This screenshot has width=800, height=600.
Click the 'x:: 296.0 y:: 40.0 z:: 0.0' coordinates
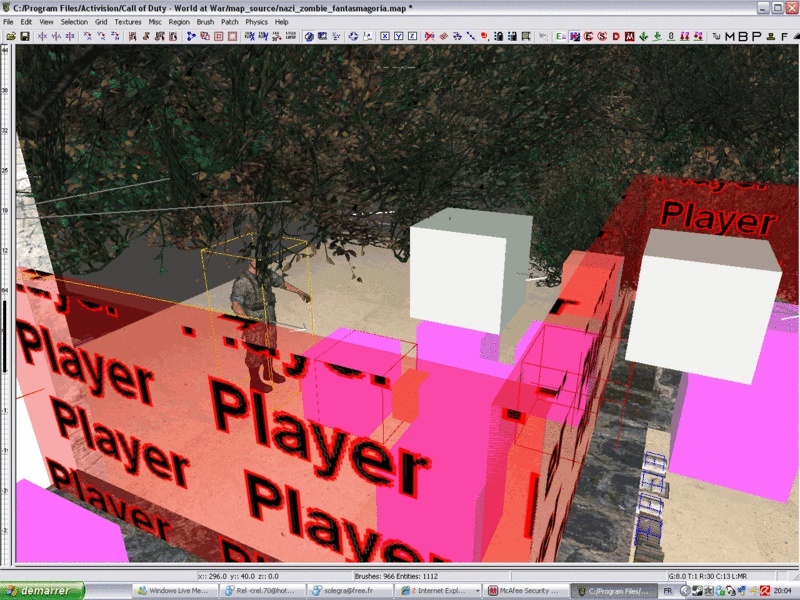point(238,576)
